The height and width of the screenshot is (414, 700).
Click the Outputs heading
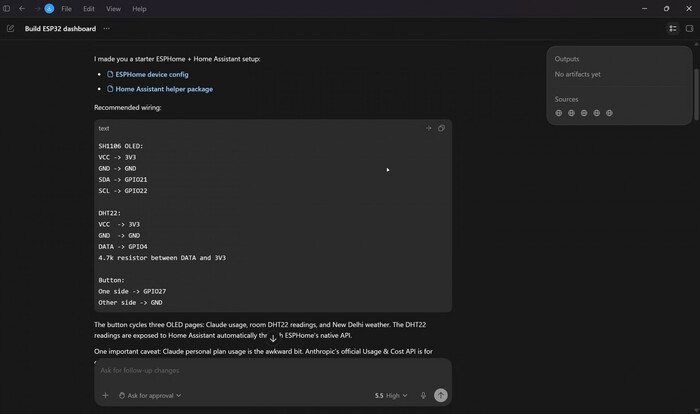point(567,59)
